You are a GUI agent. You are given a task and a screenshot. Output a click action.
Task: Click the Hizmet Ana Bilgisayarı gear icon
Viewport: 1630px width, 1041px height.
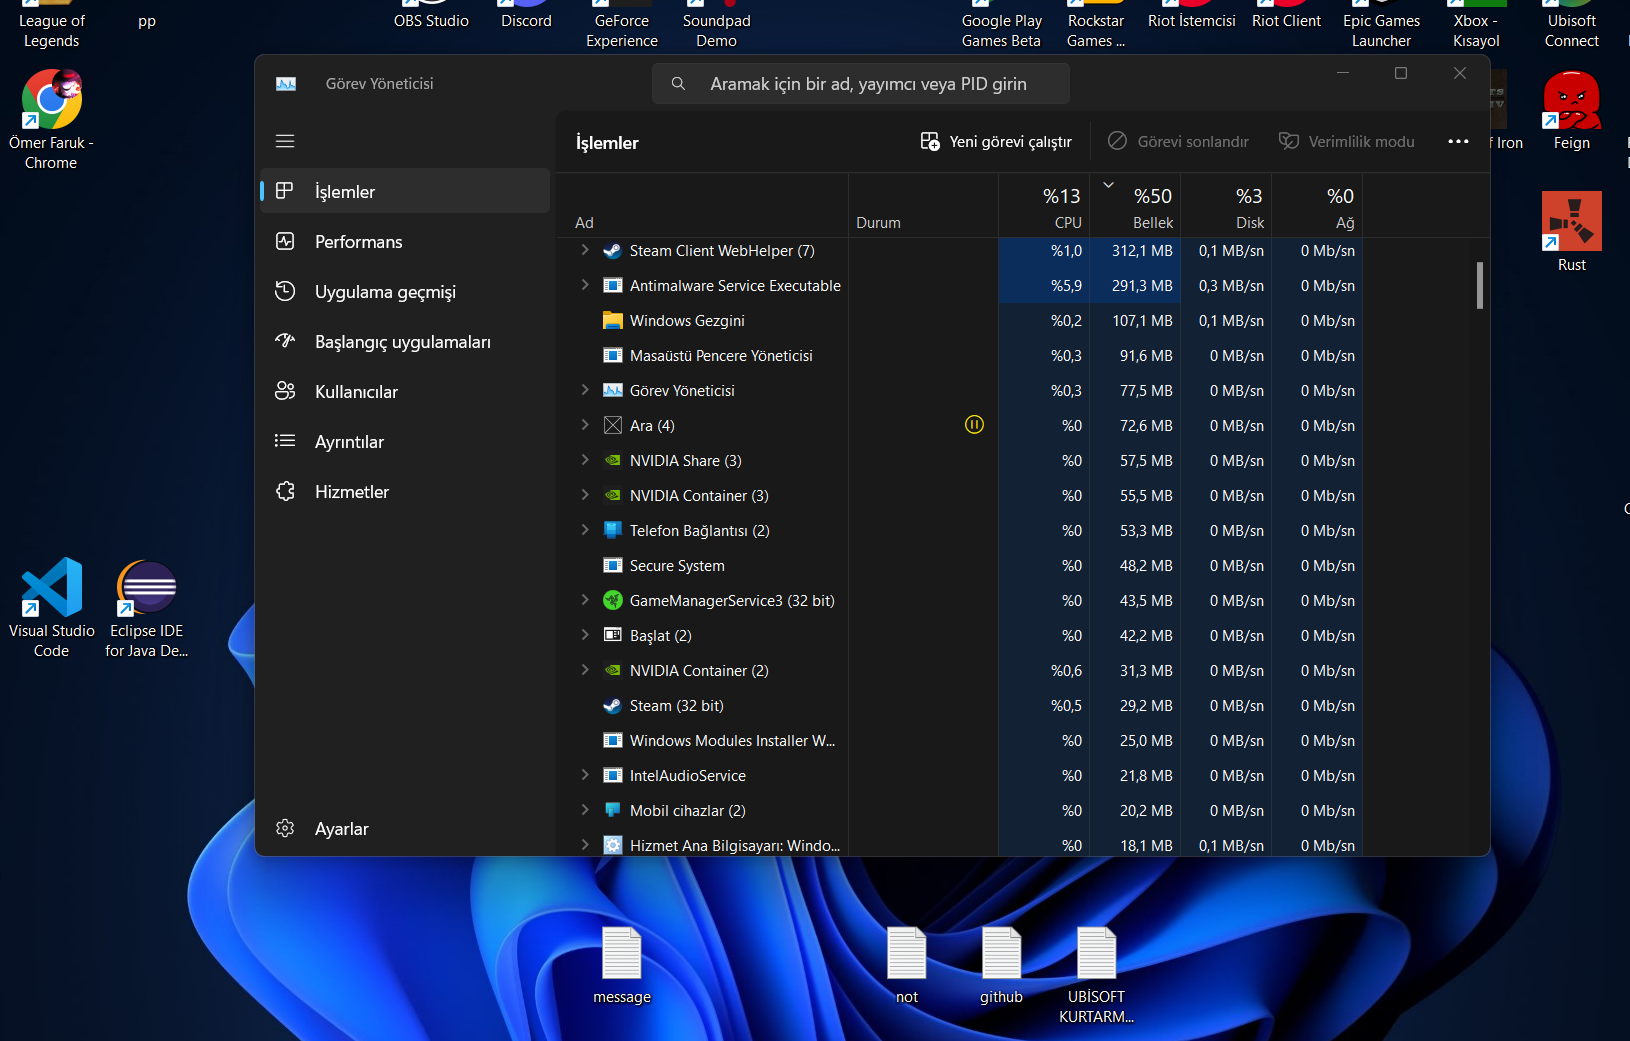(613, 845)
